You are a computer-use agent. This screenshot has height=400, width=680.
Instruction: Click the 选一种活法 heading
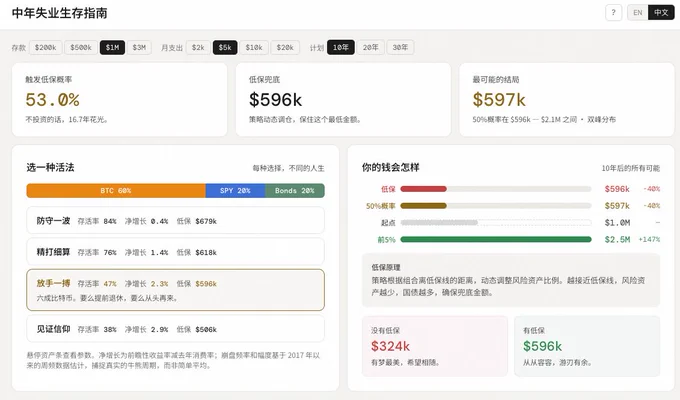click(x=50, y=167)
